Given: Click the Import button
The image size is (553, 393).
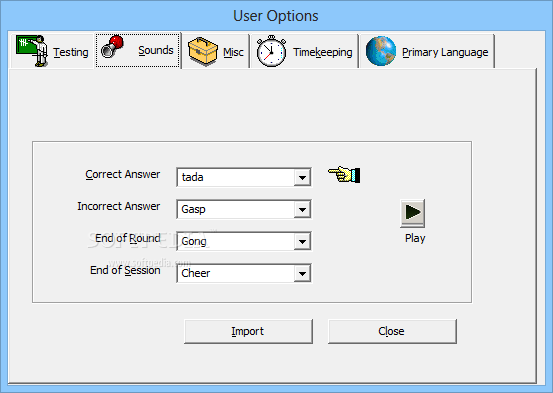Looking at the screenshot, I should [x=248, y=331].
